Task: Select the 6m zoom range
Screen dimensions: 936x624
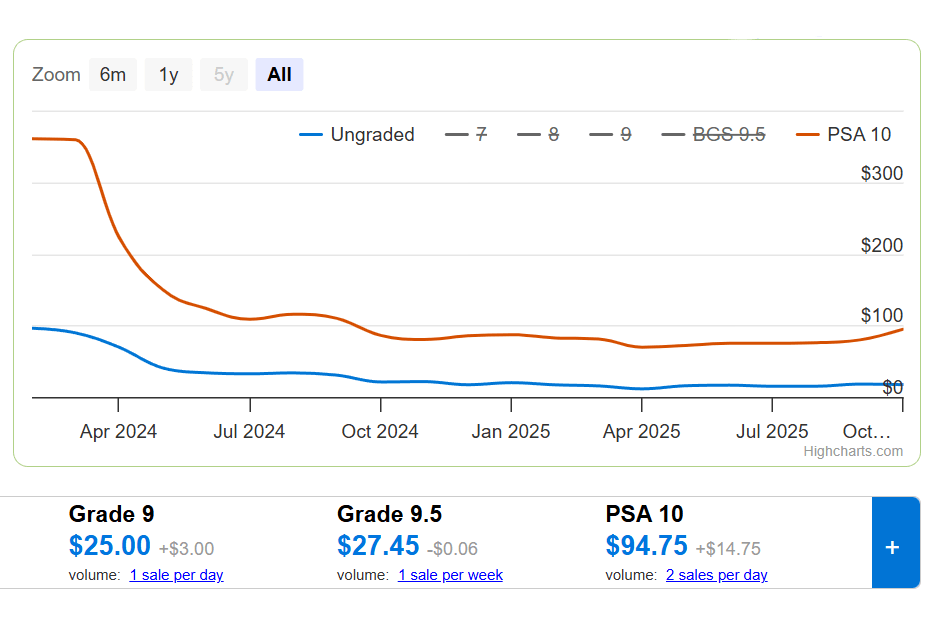Action: point(113,75)
